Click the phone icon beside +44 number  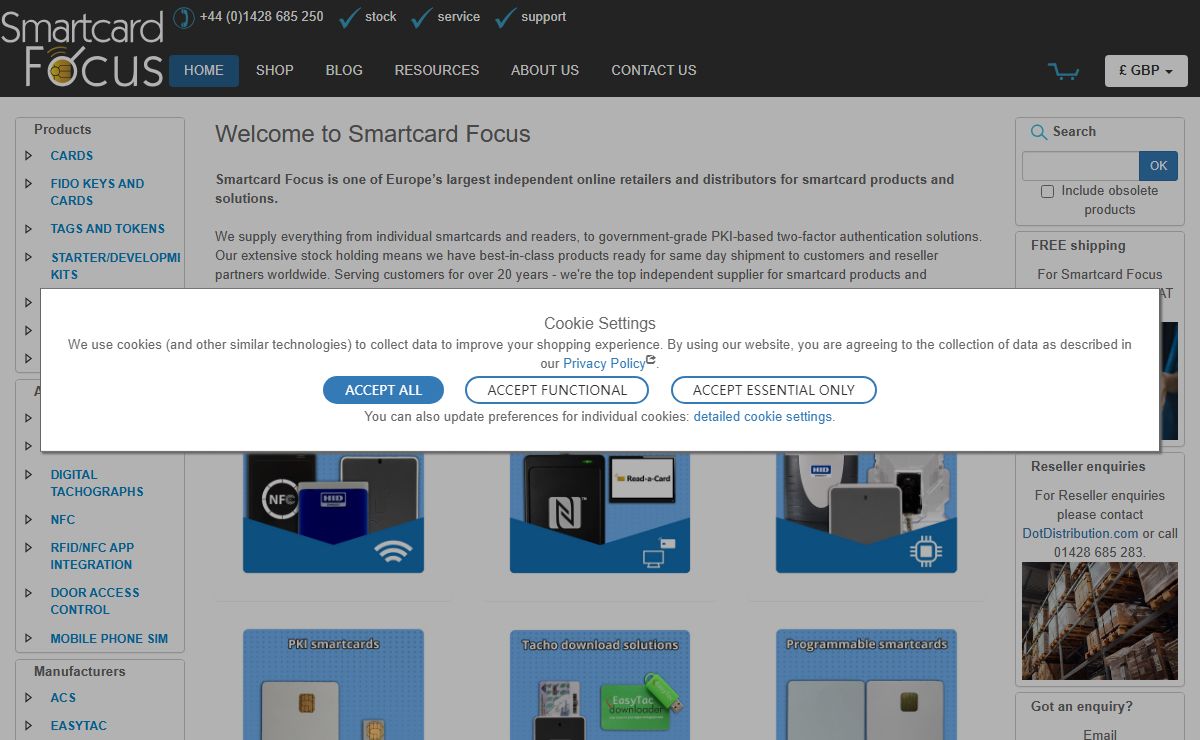click(183, 17)
